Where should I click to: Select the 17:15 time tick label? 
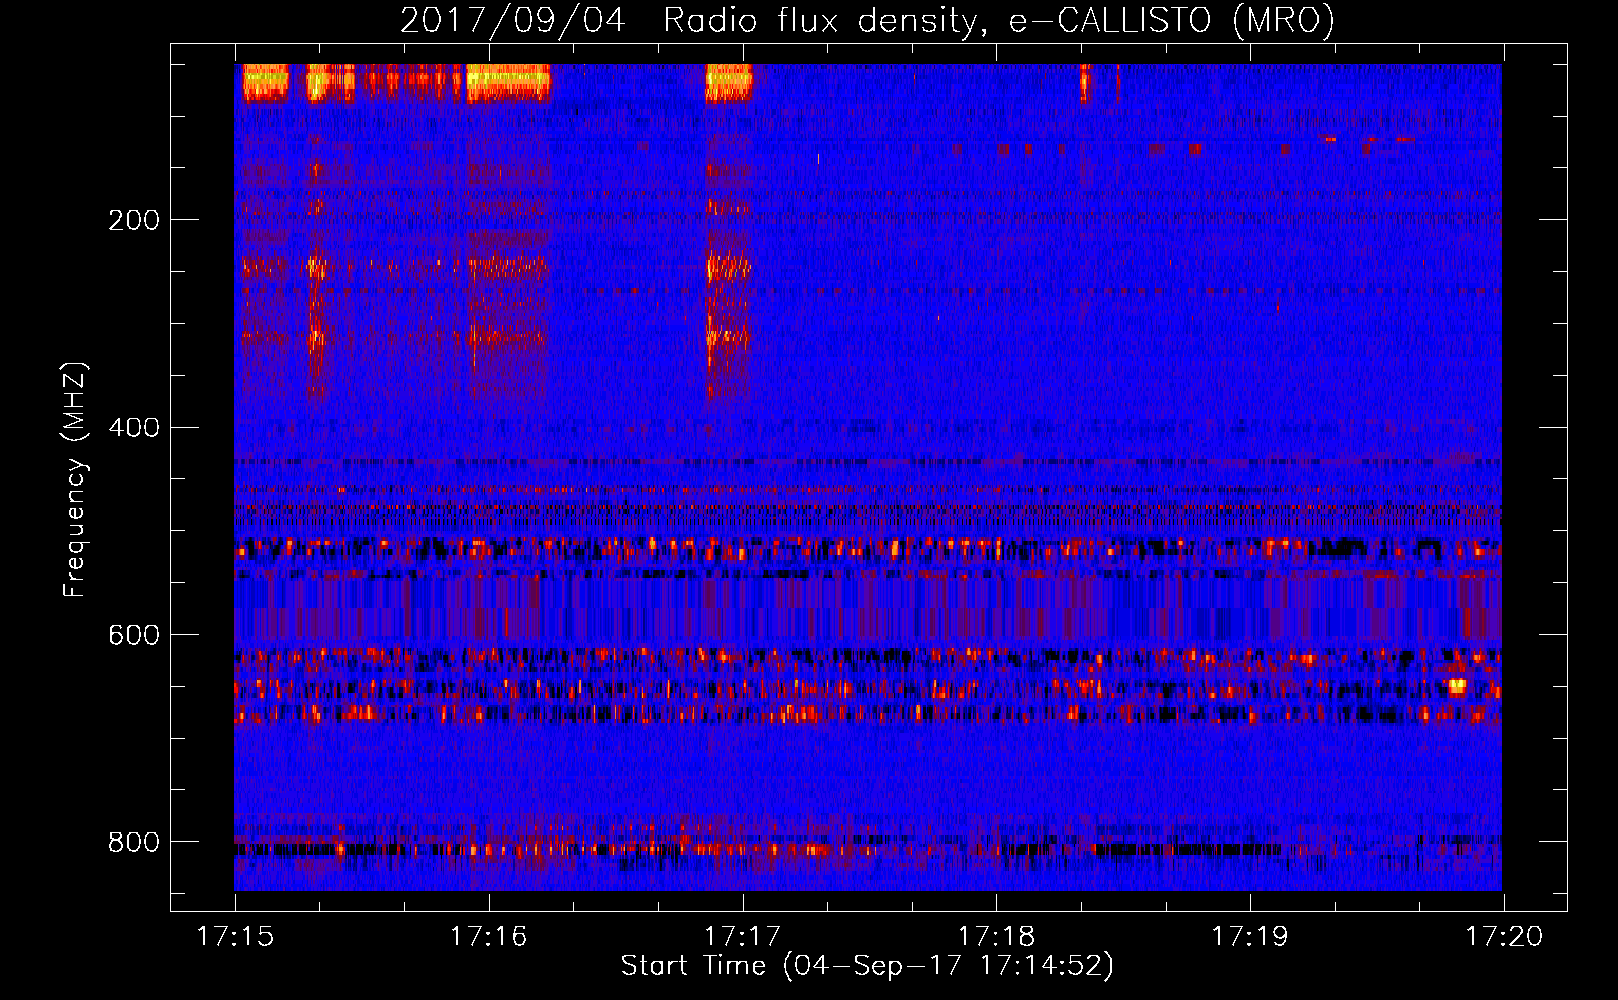pyautogui.click(x=235, y=937)
